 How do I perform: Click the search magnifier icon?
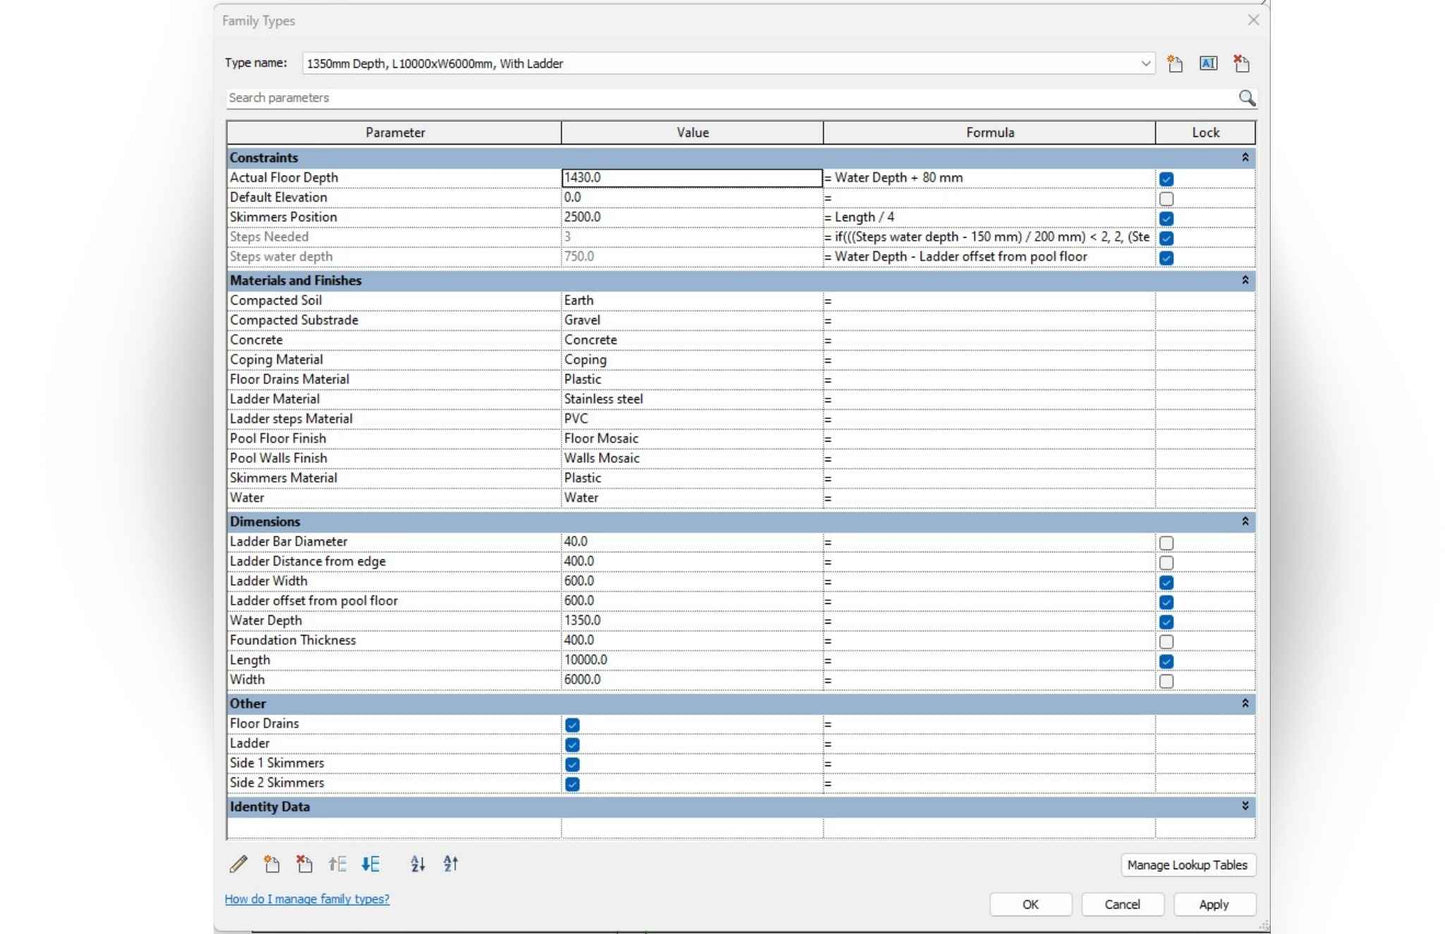[1247, 98]
